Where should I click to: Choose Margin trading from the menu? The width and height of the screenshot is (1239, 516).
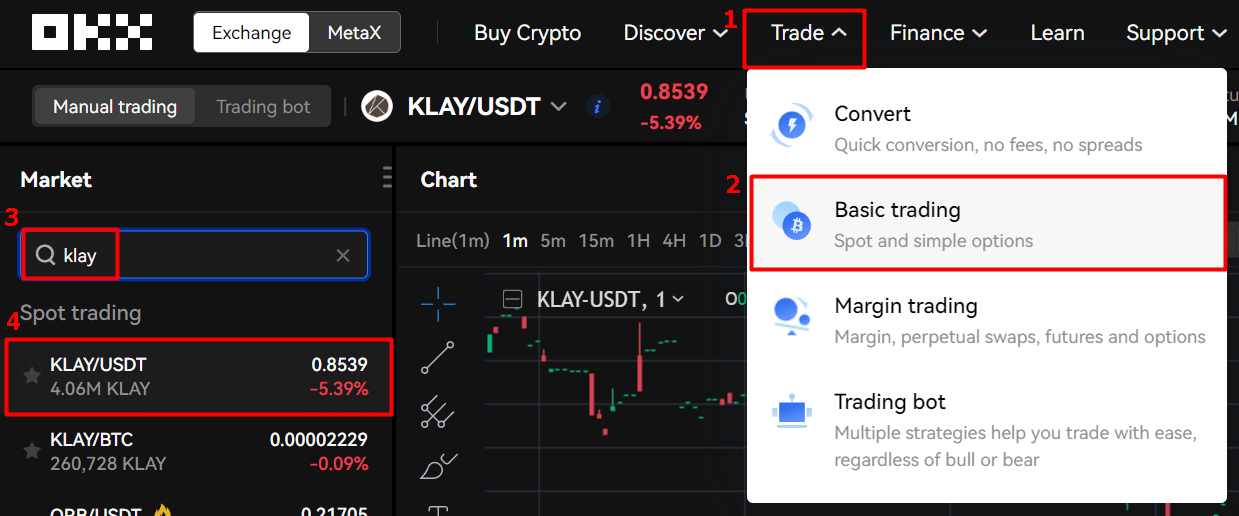987,320
